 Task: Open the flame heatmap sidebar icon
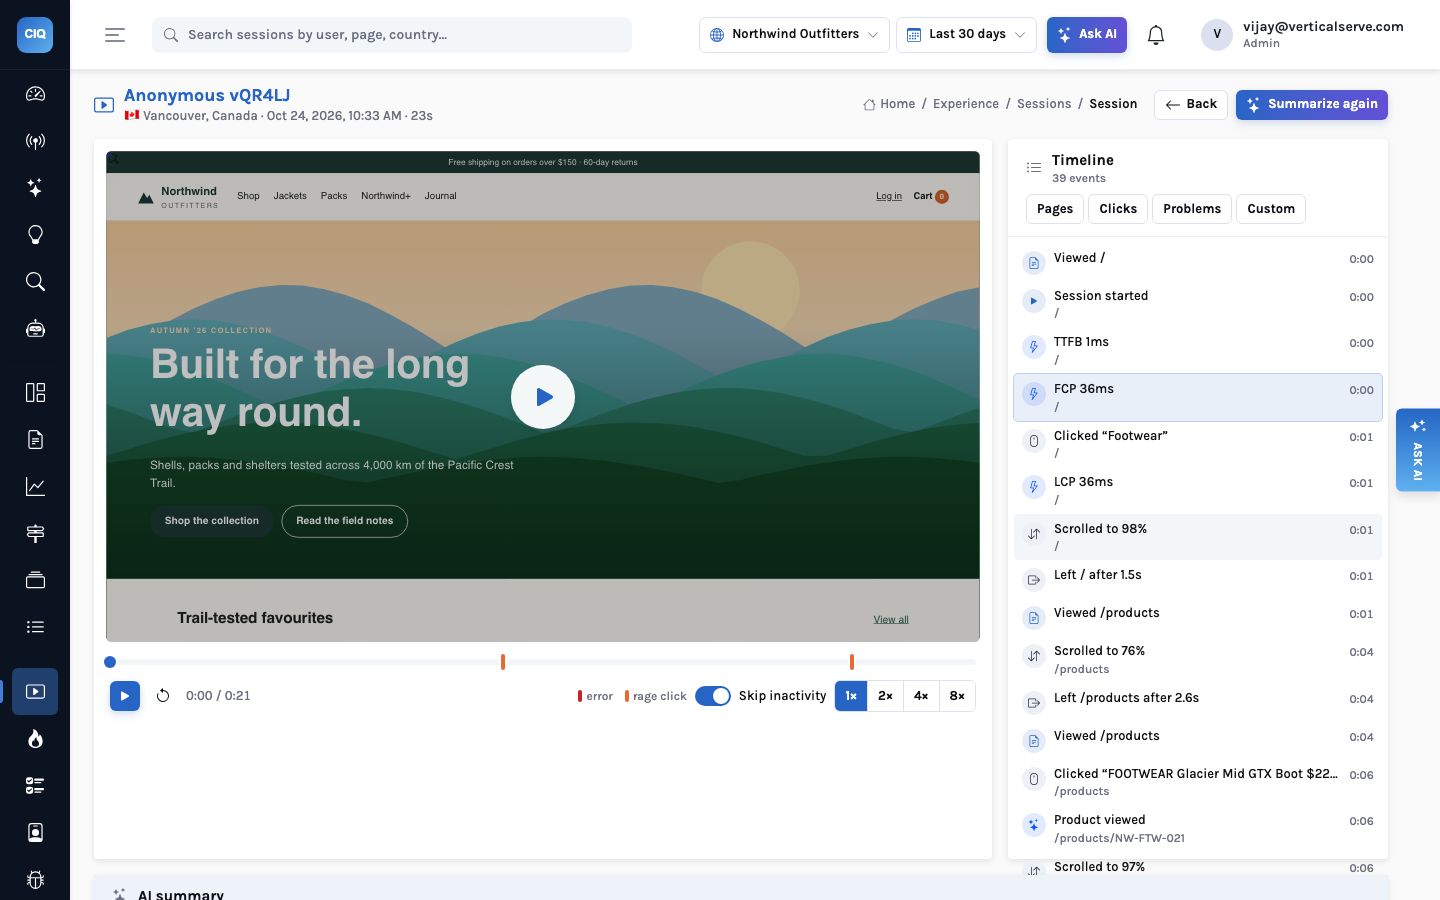point(35,738)
